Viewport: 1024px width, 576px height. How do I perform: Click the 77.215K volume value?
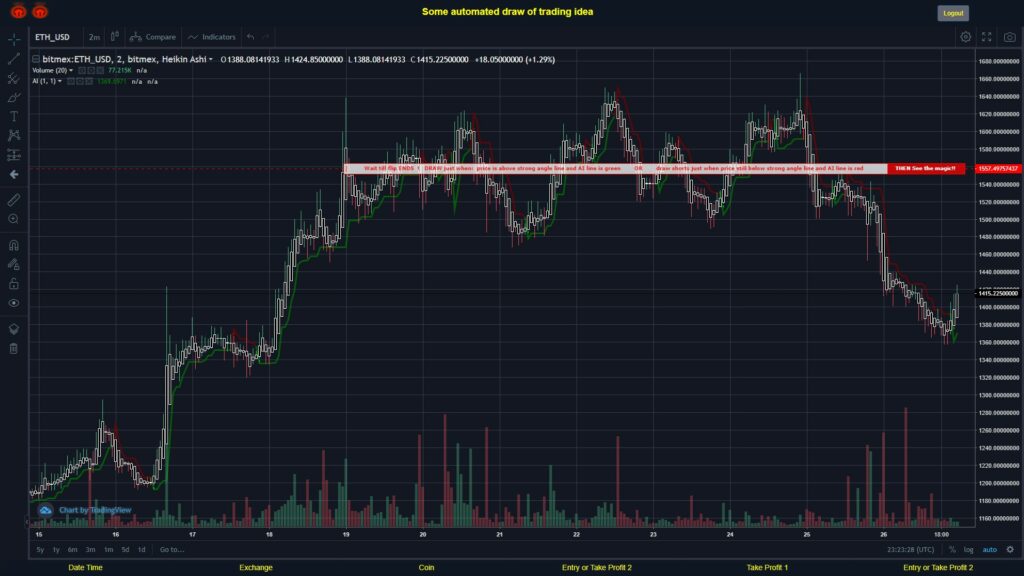120,71
